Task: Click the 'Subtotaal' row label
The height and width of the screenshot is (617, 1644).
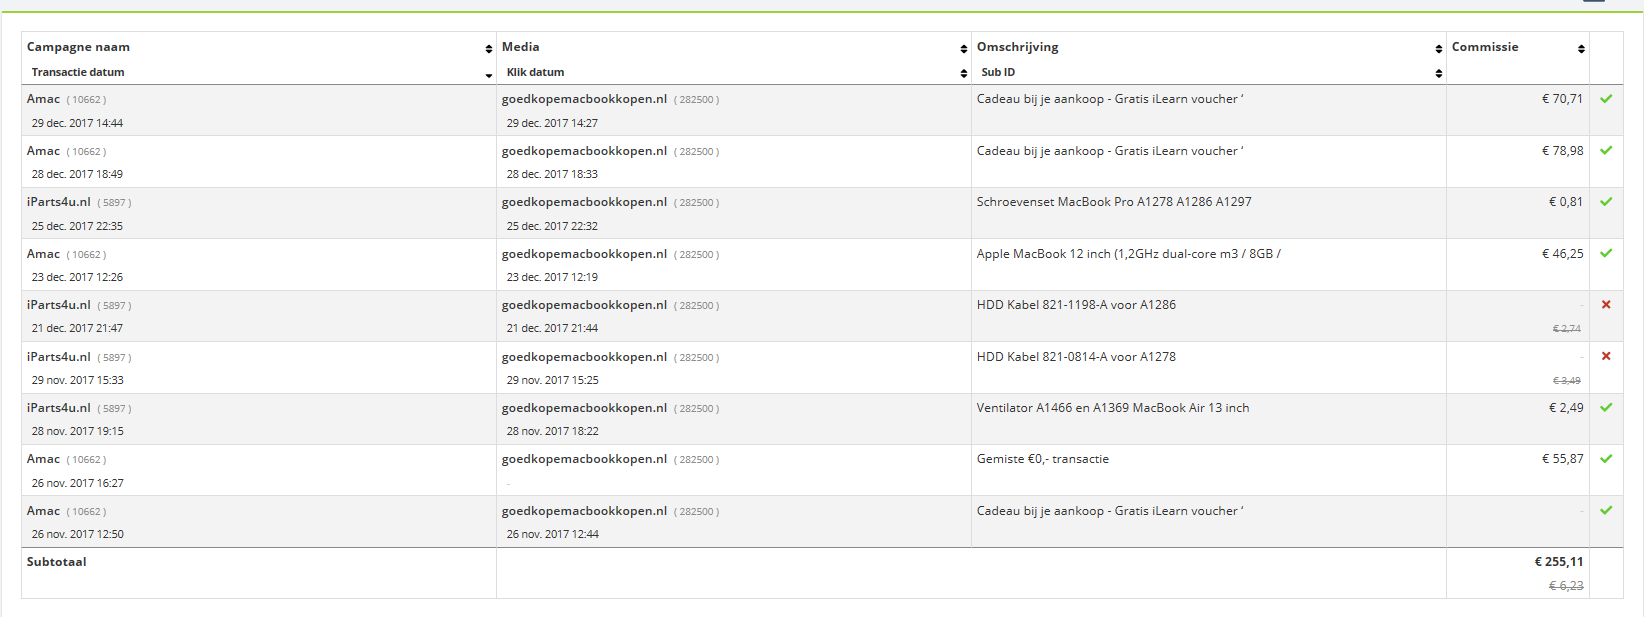Action: [56, 562]
